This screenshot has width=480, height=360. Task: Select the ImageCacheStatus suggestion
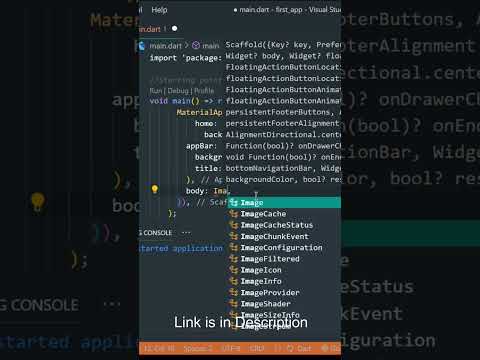284,225
